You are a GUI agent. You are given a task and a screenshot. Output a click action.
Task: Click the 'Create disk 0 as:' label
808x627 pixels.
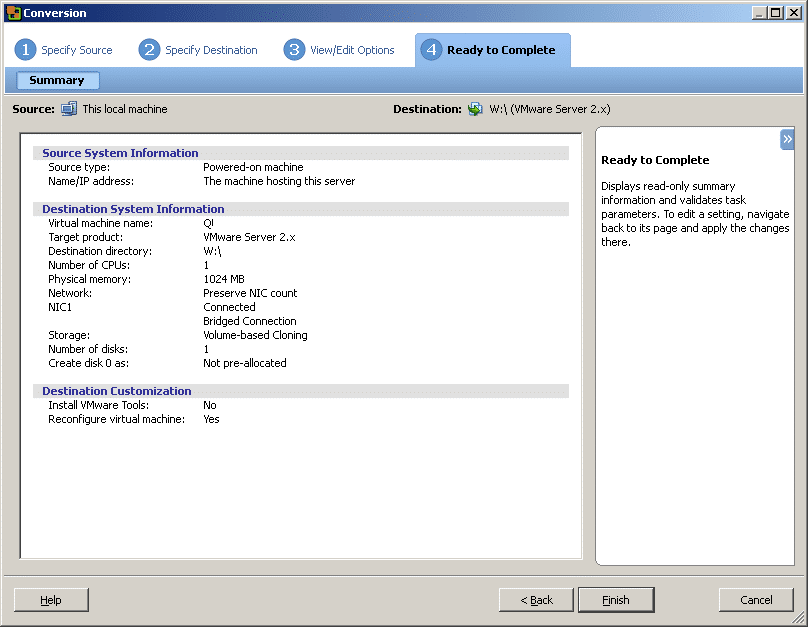(89, 363)
